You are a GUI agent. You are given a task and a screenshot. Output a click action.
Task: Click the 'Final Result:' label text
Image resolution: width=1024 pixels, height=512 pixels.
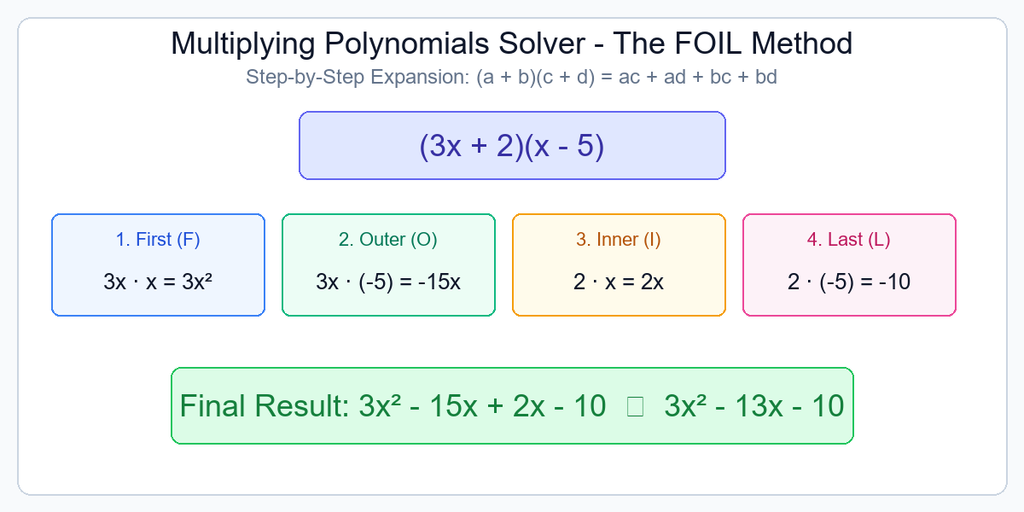pyautogui.click(x=265, y=406)
